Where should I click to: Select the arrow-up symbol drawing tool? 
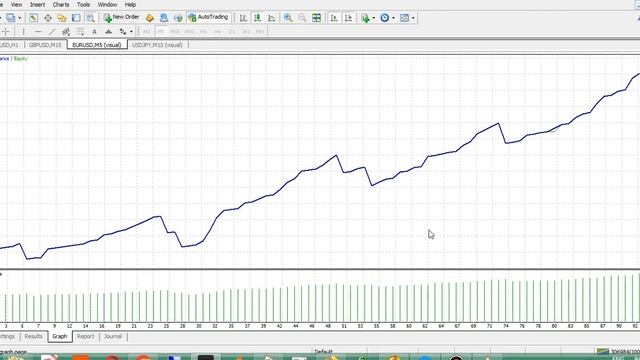click(x=109, y=31)
